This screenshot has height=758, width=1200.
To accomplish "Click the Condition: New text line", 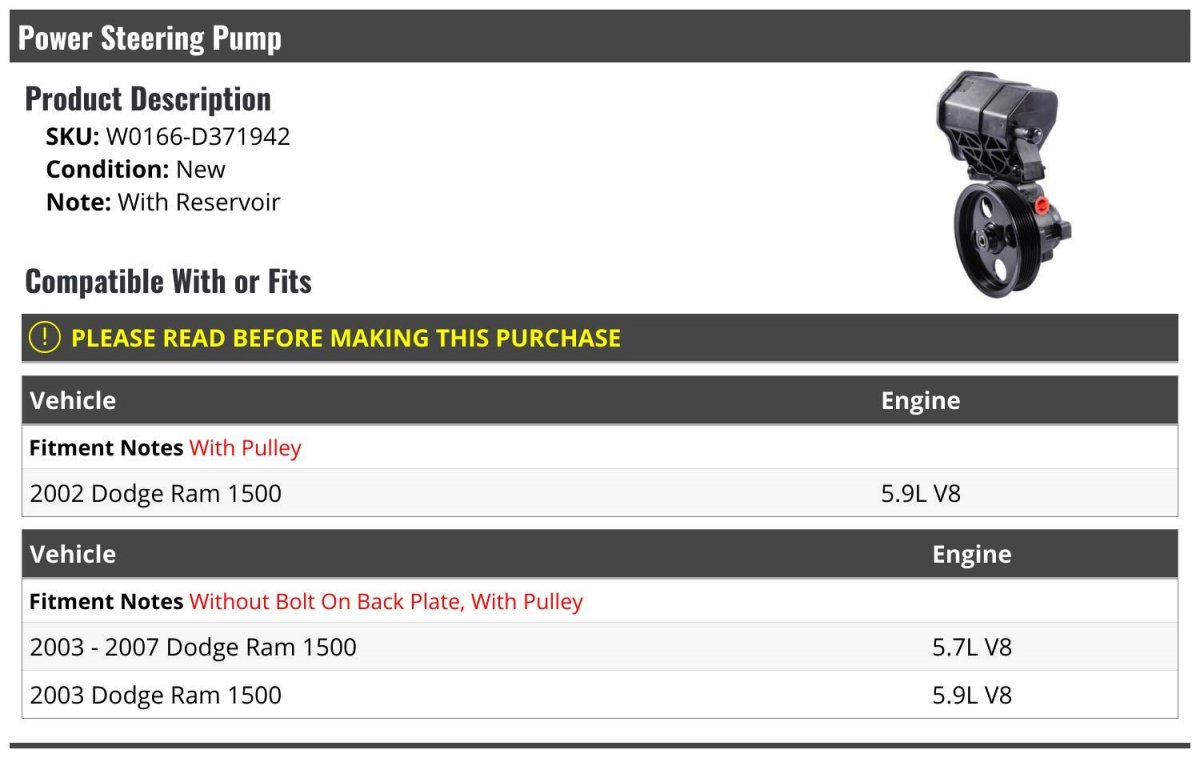I will (x=136, y=169).
